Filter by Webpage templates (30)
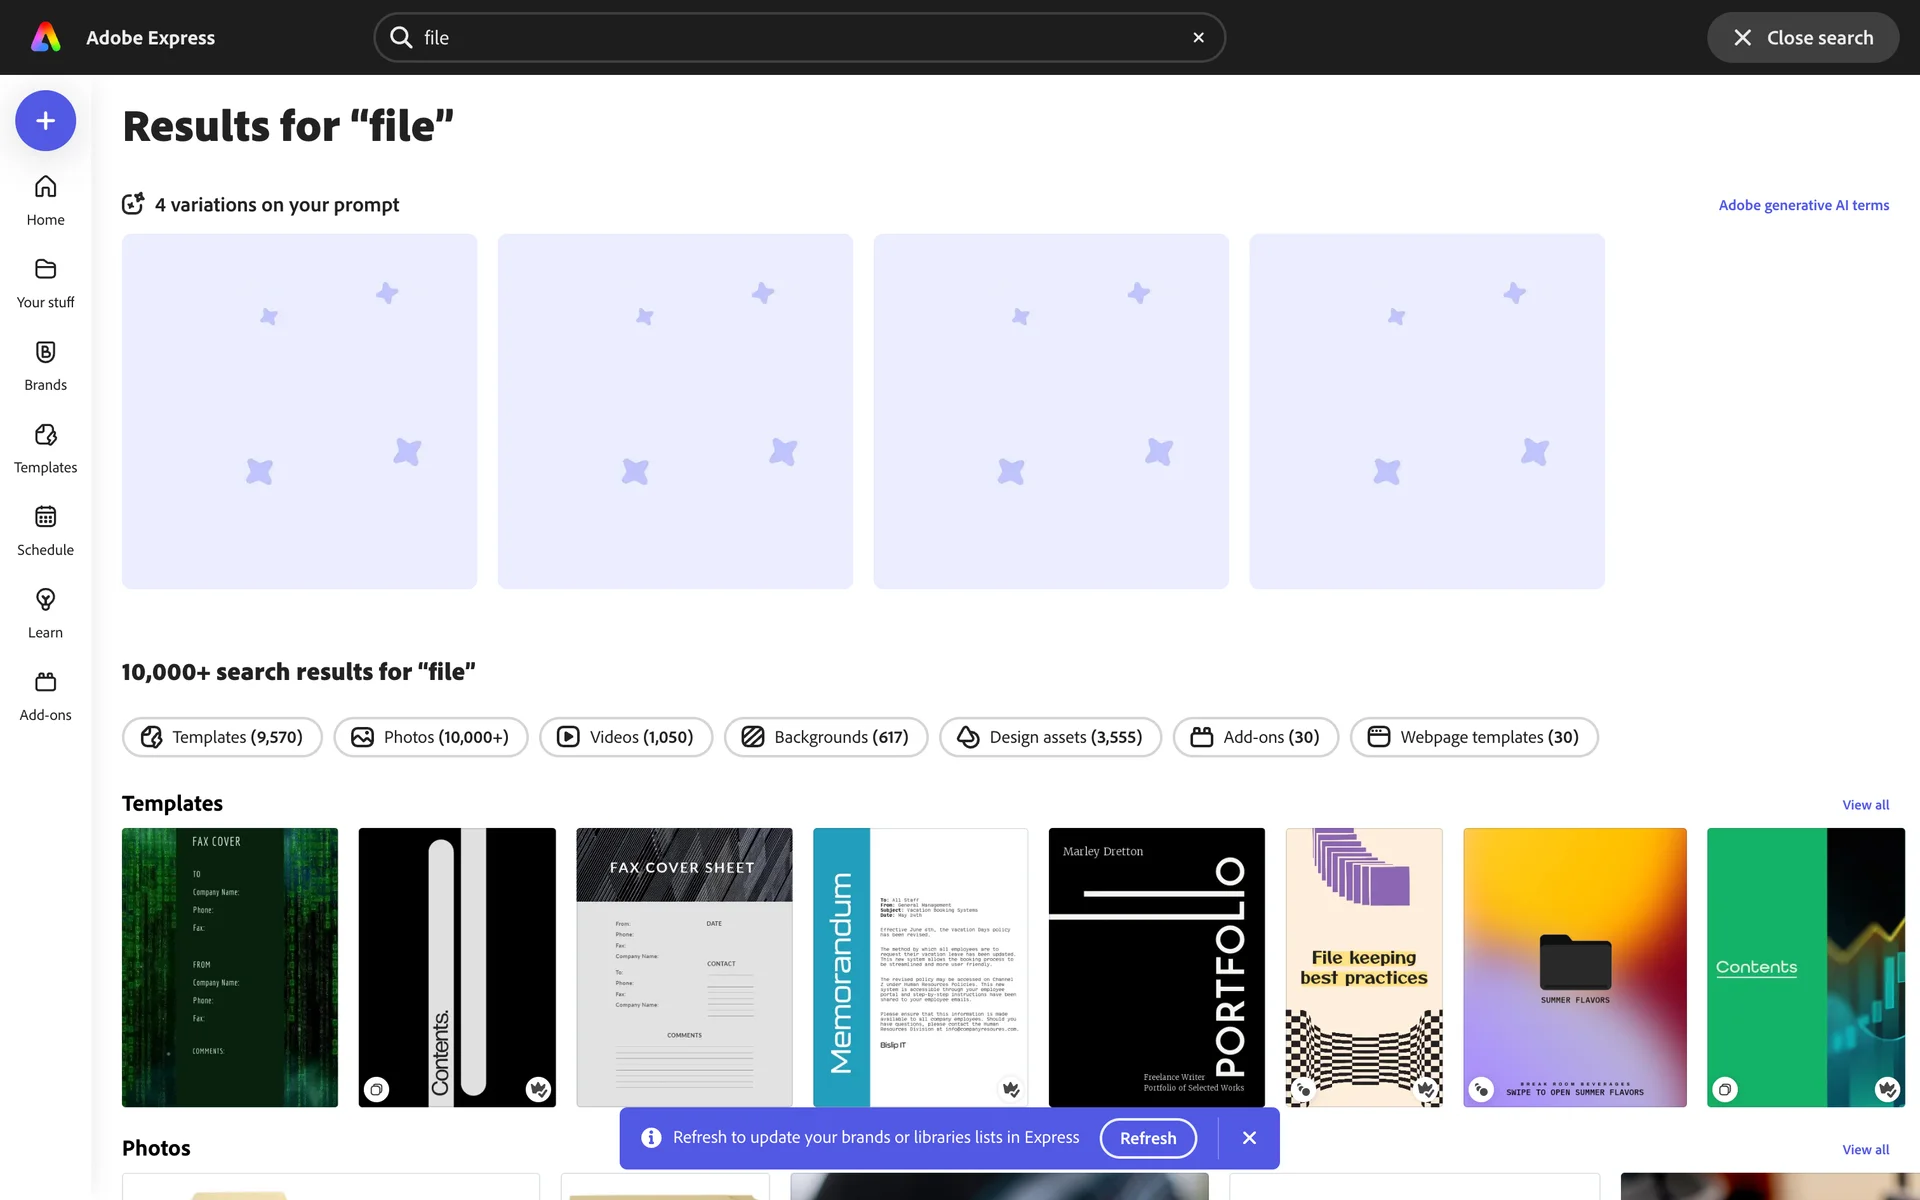 [1474, 737]
